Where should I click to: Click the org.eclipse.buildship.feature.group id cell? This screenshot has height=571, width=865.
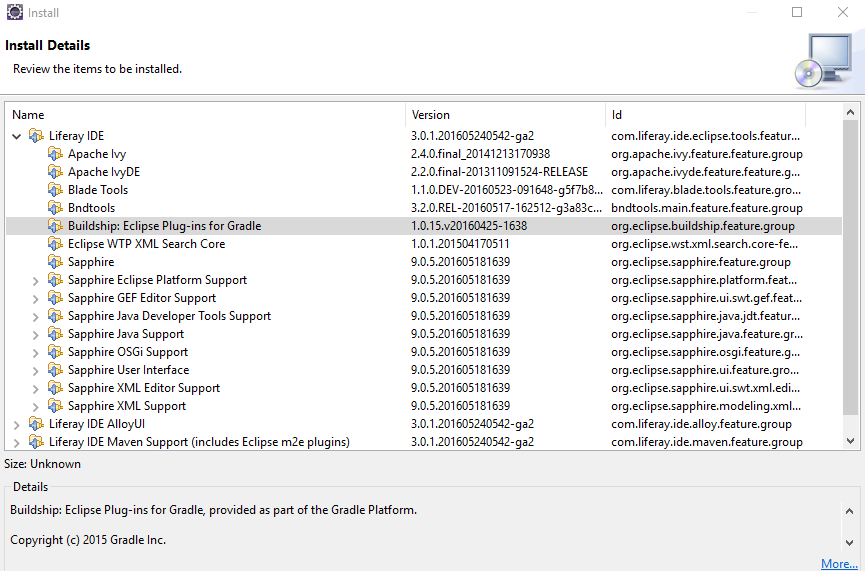pyautogui.click(x=703, y=226)
